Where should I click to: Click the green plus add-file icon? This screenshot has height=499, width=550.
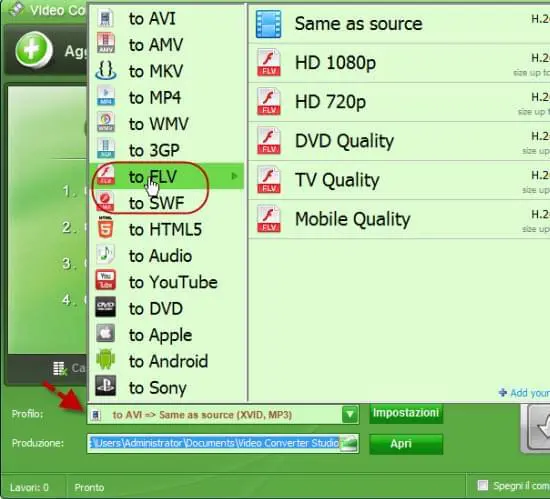click(x=34, y=50)
